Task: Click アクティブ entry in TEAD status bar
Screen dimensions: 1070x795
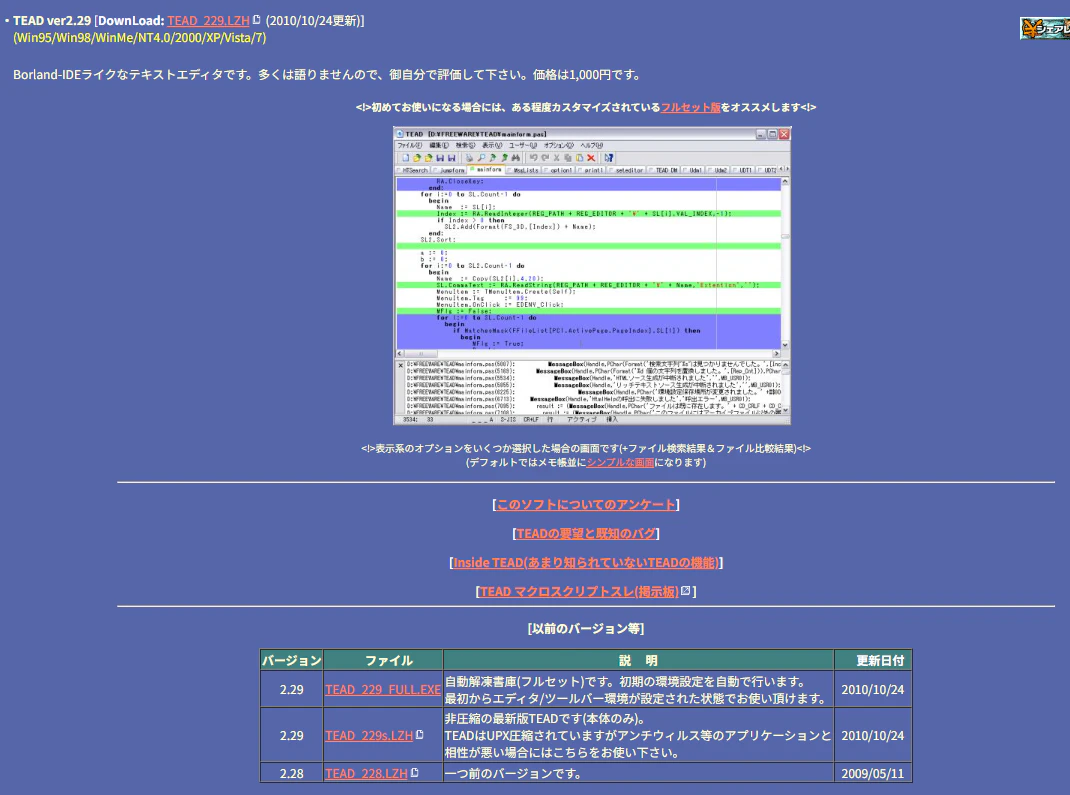Action: pos(581,420)
